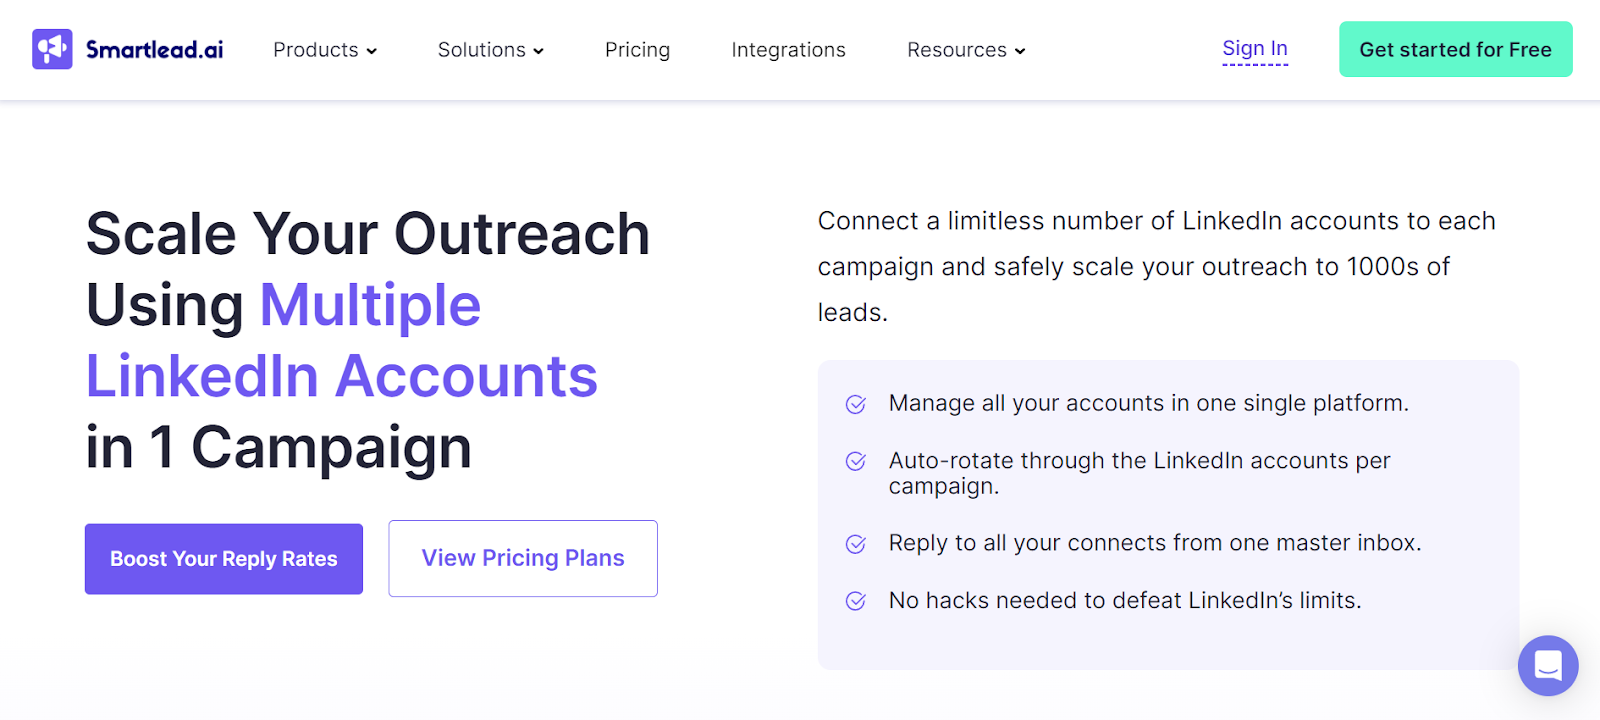Click the 'Smartlead.ai' wordmark text
This screenshot has height=720, width=1600.
click(x=154, y=48)
